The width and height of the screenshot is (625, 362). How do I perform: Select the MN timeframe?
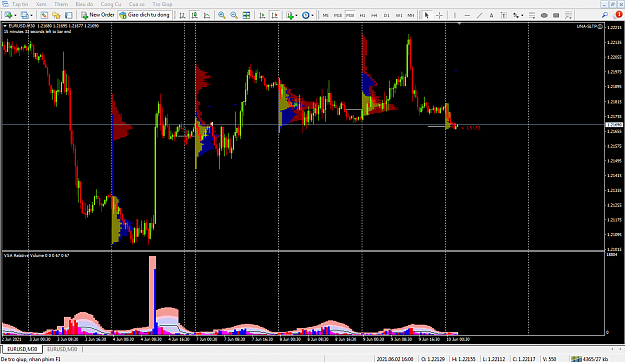[411, 15]
